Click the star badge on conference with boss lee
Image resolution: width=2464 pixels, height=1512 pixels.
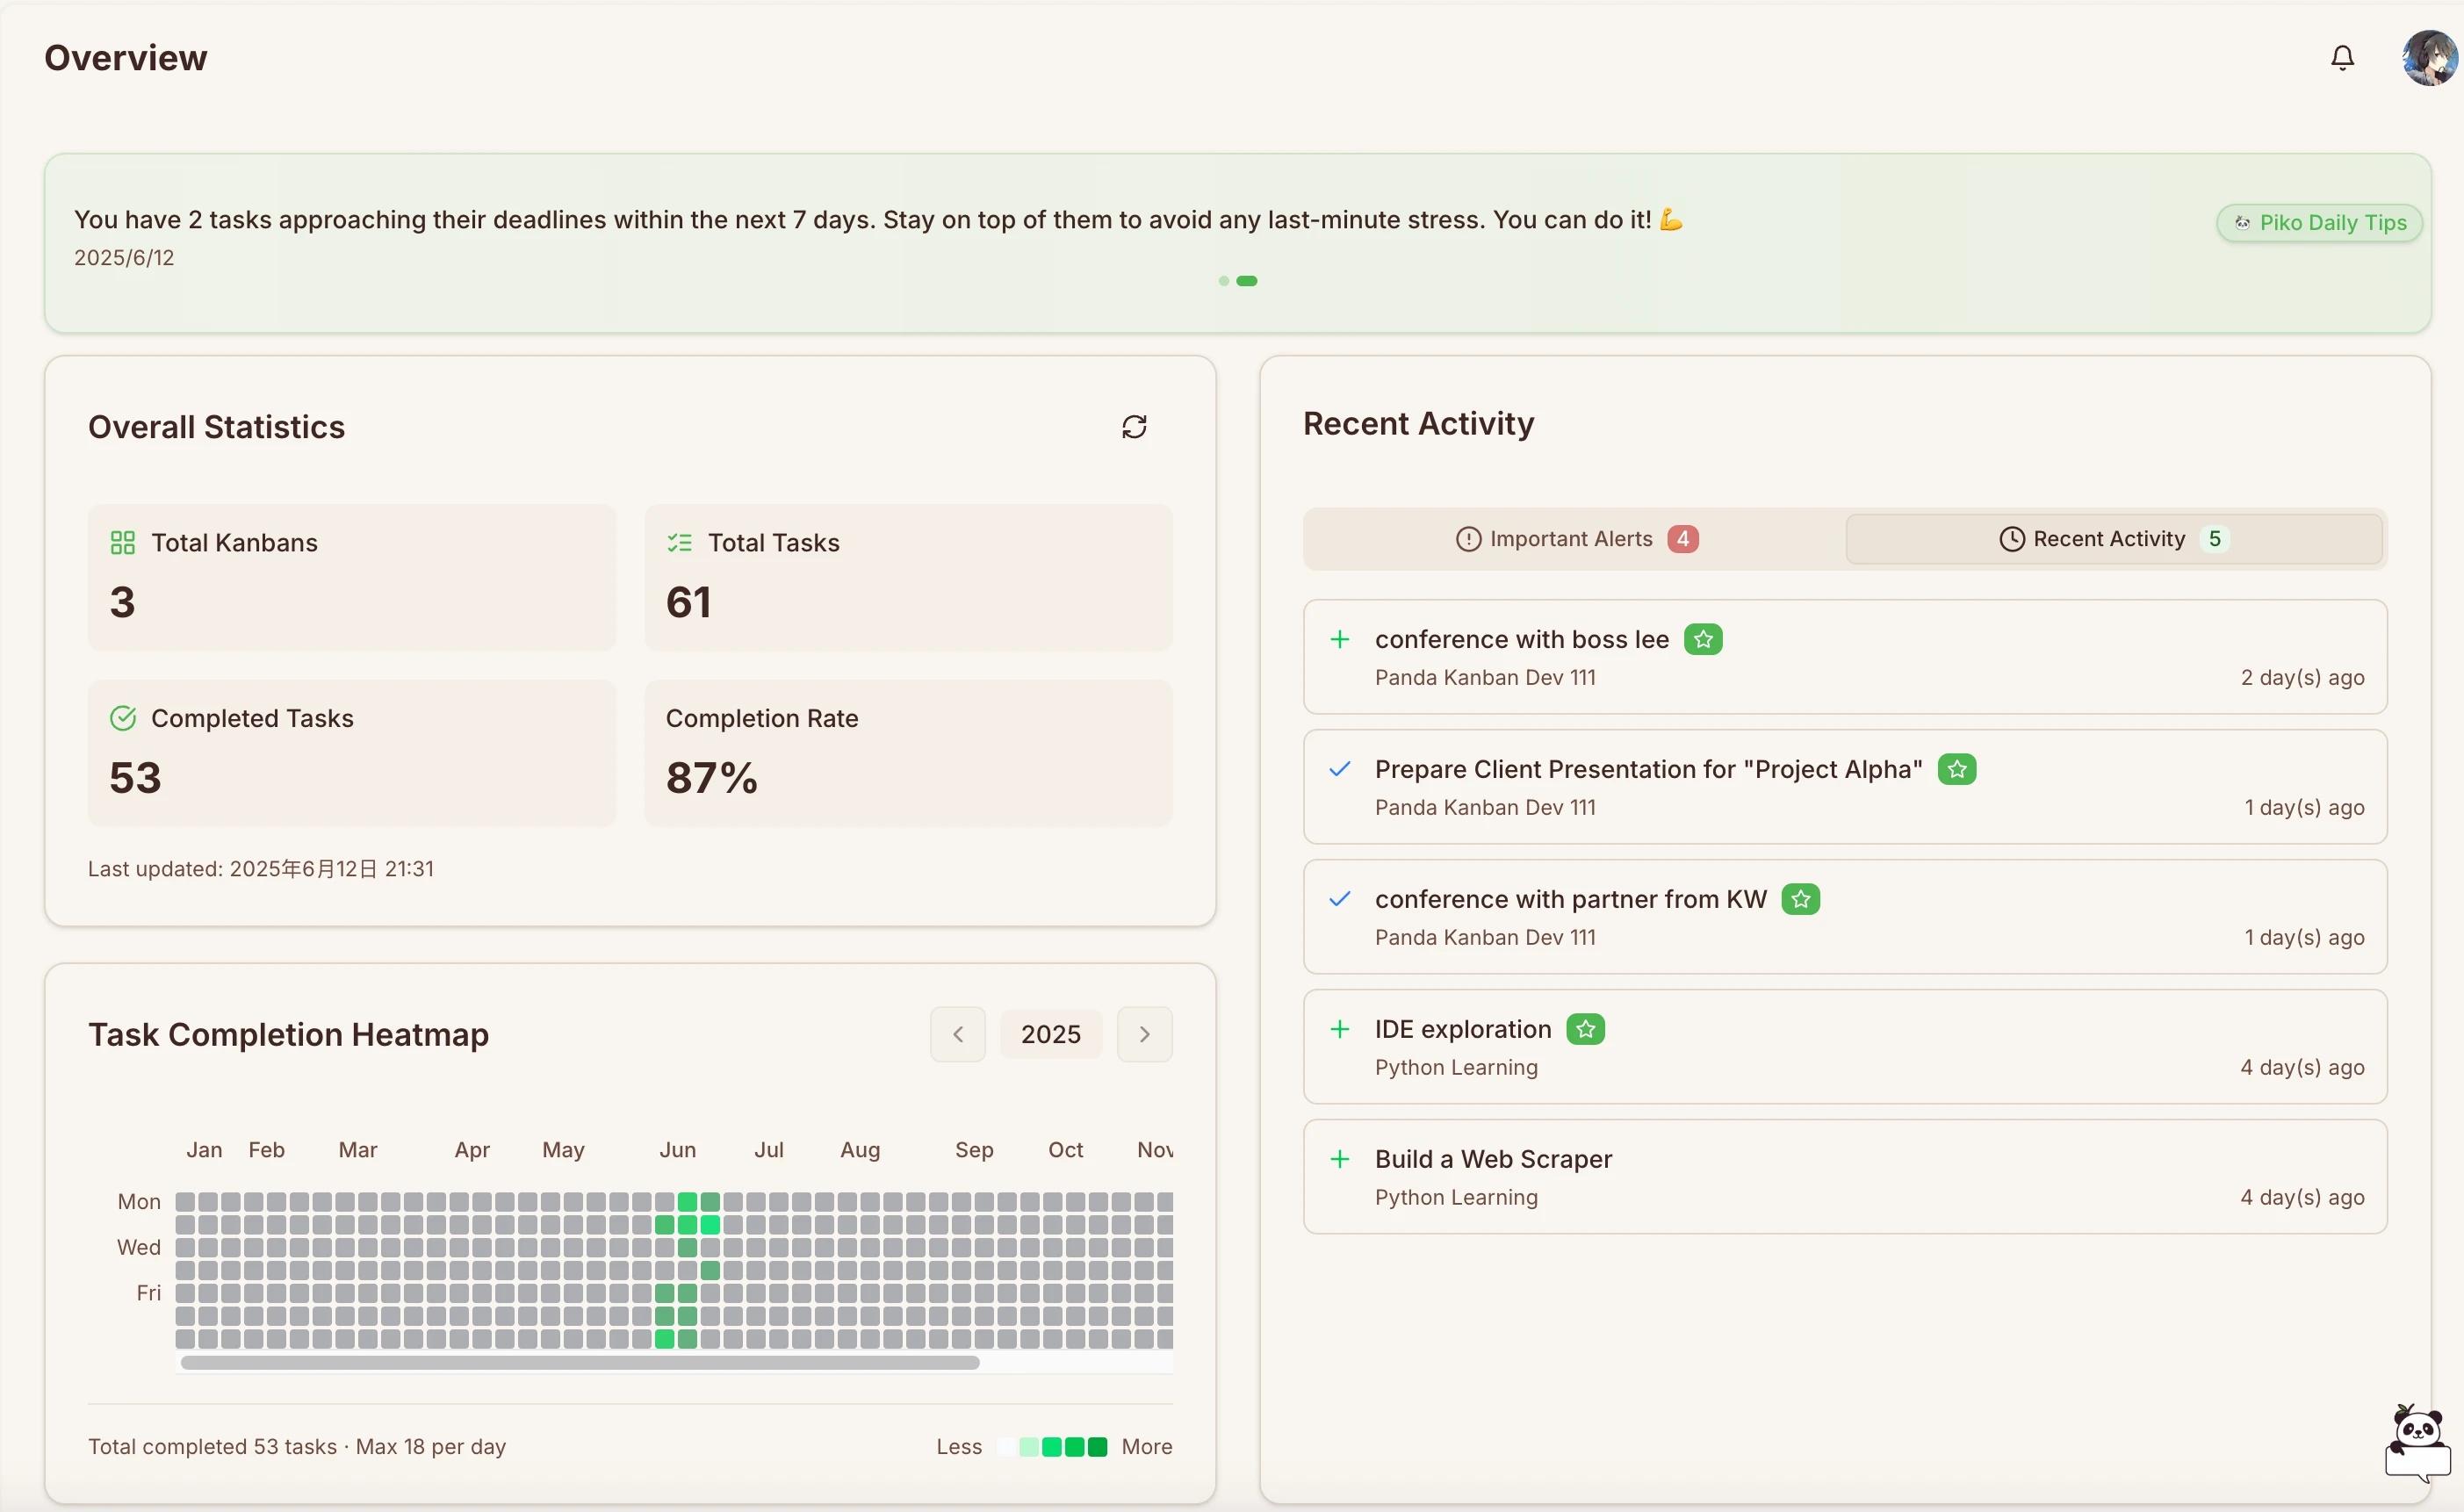coord(1703,639)
